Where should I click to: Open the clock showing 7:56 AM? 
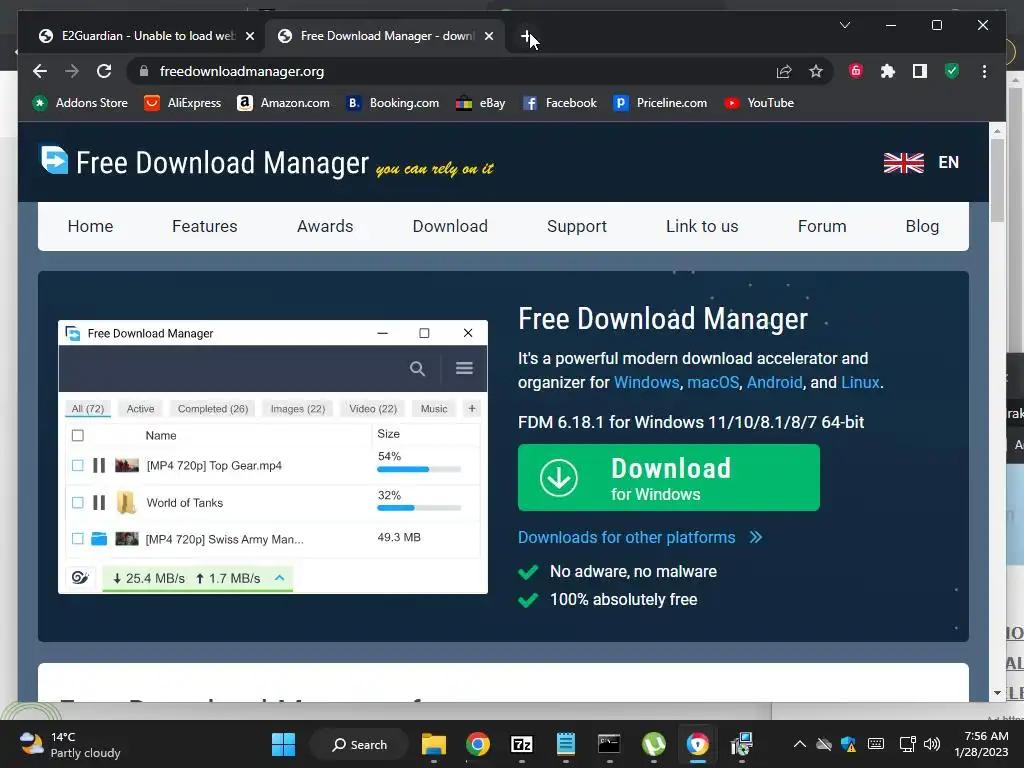coord(981,744)
